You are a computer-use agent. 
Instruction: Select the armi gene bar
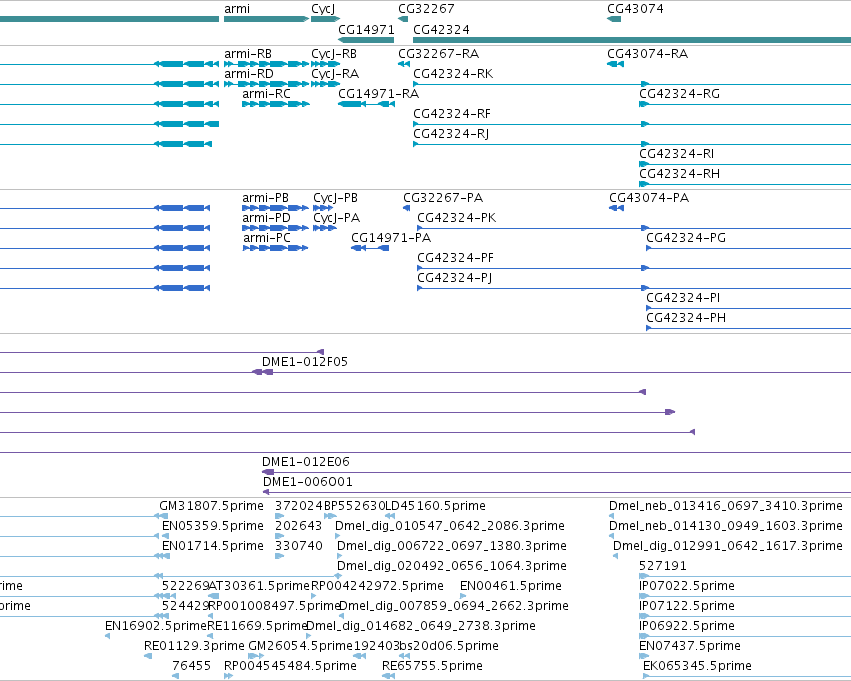coord(266,19)
